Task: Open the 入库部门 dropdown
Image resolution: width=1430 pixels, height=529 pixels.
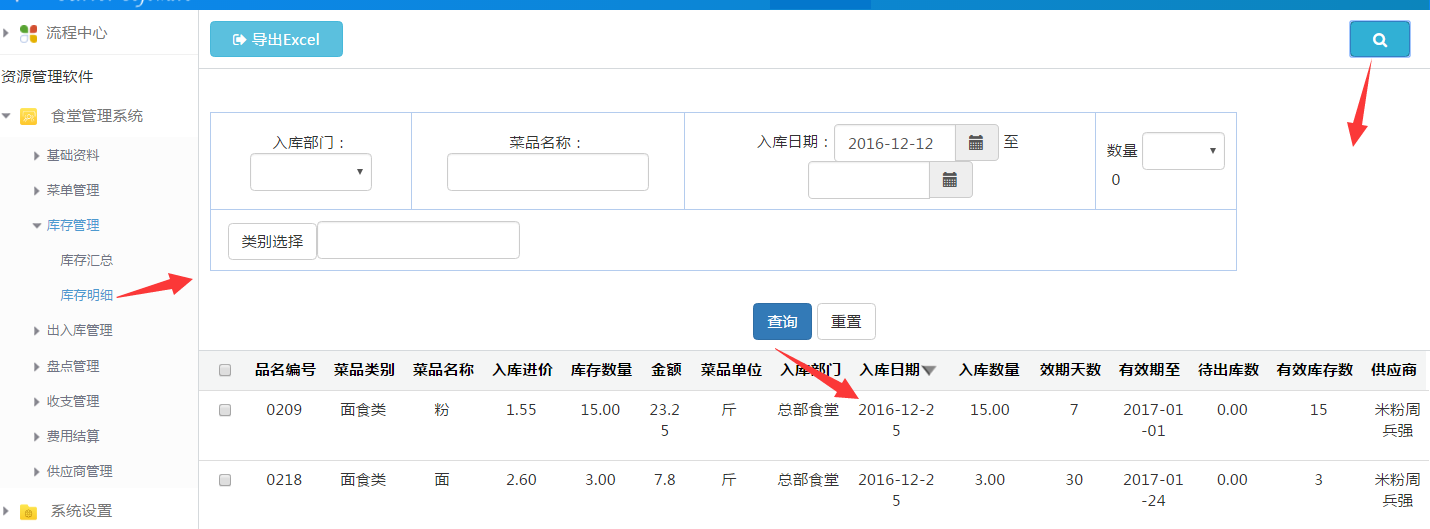Action: tap(311, 172)
